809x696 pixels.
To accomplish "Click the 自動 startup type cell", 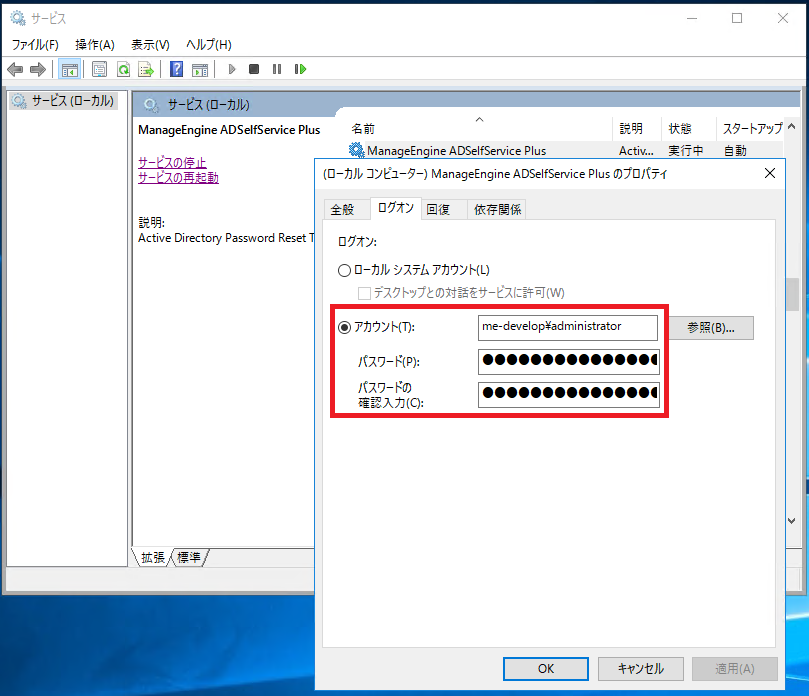I will (735, 151).
